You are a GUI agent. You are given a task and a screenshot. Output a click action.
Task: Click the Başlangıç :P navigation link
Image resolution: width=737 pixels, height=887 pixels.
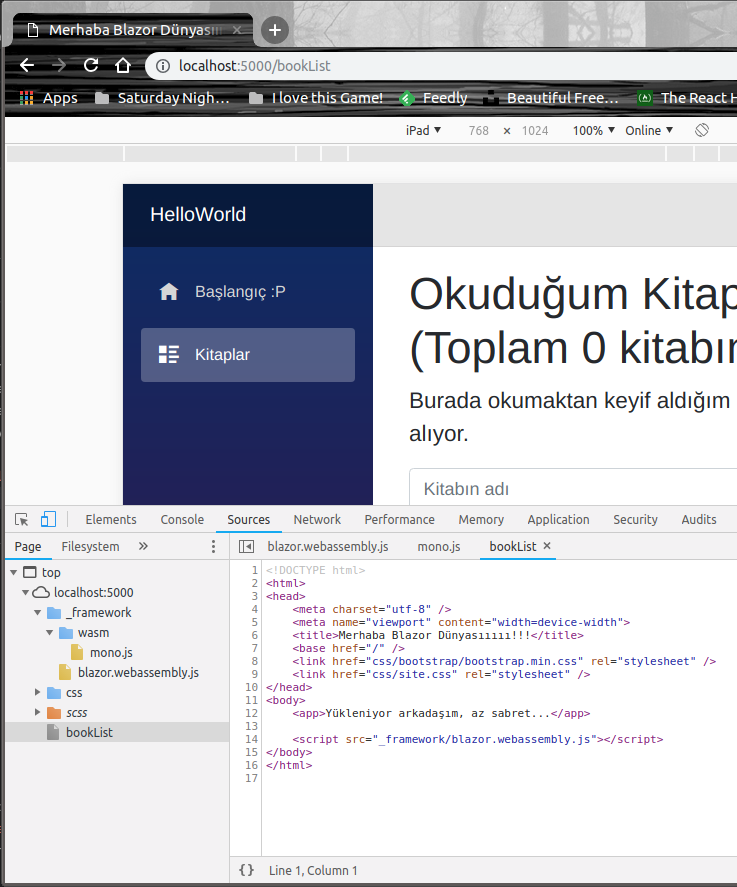pyautogui.click(x=240, y=292)
